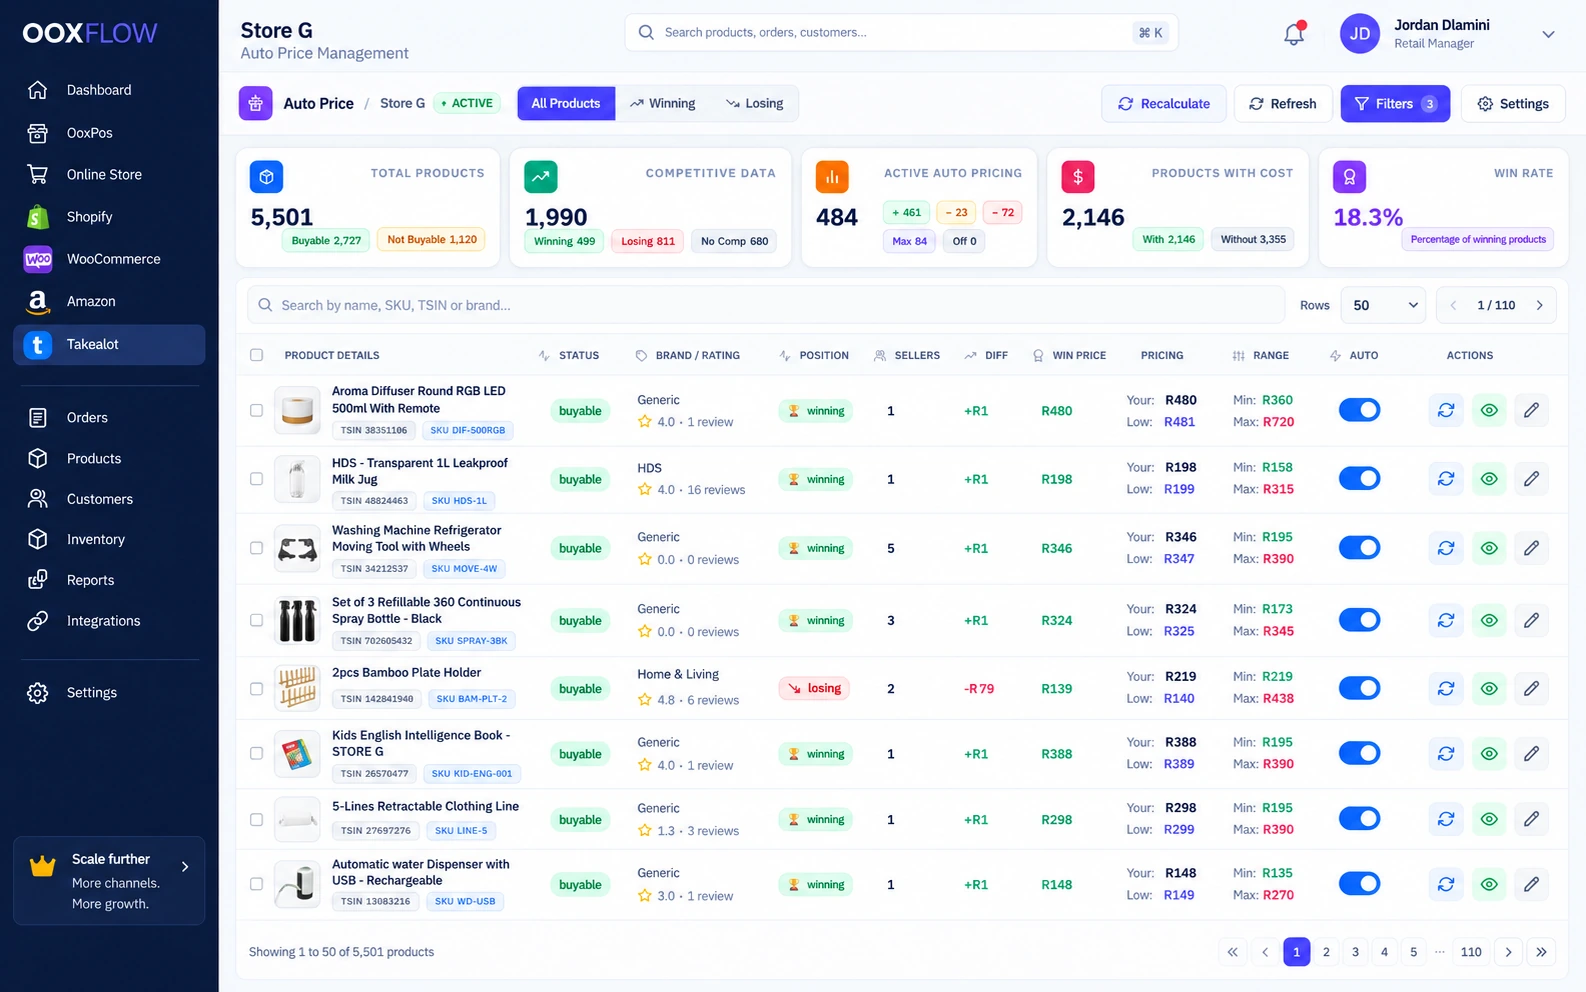This screenshot has width=1586, height=992.
Task: Open the notifications bell
Action: point(1294,33)
